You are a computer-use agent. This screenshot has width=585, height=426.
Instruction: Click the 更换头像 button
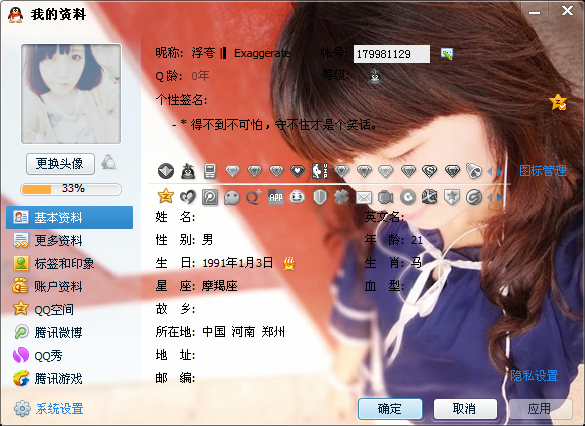pyautogui.click(x=60, y=163)
